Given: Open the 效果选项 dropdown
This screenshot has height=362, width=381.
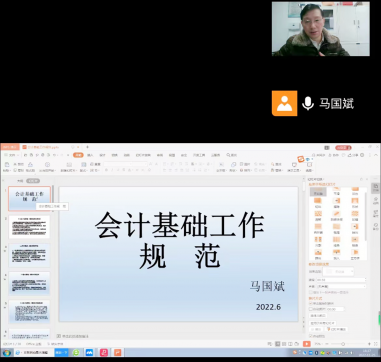Looking at the screenshot, I should pos(338,272).
